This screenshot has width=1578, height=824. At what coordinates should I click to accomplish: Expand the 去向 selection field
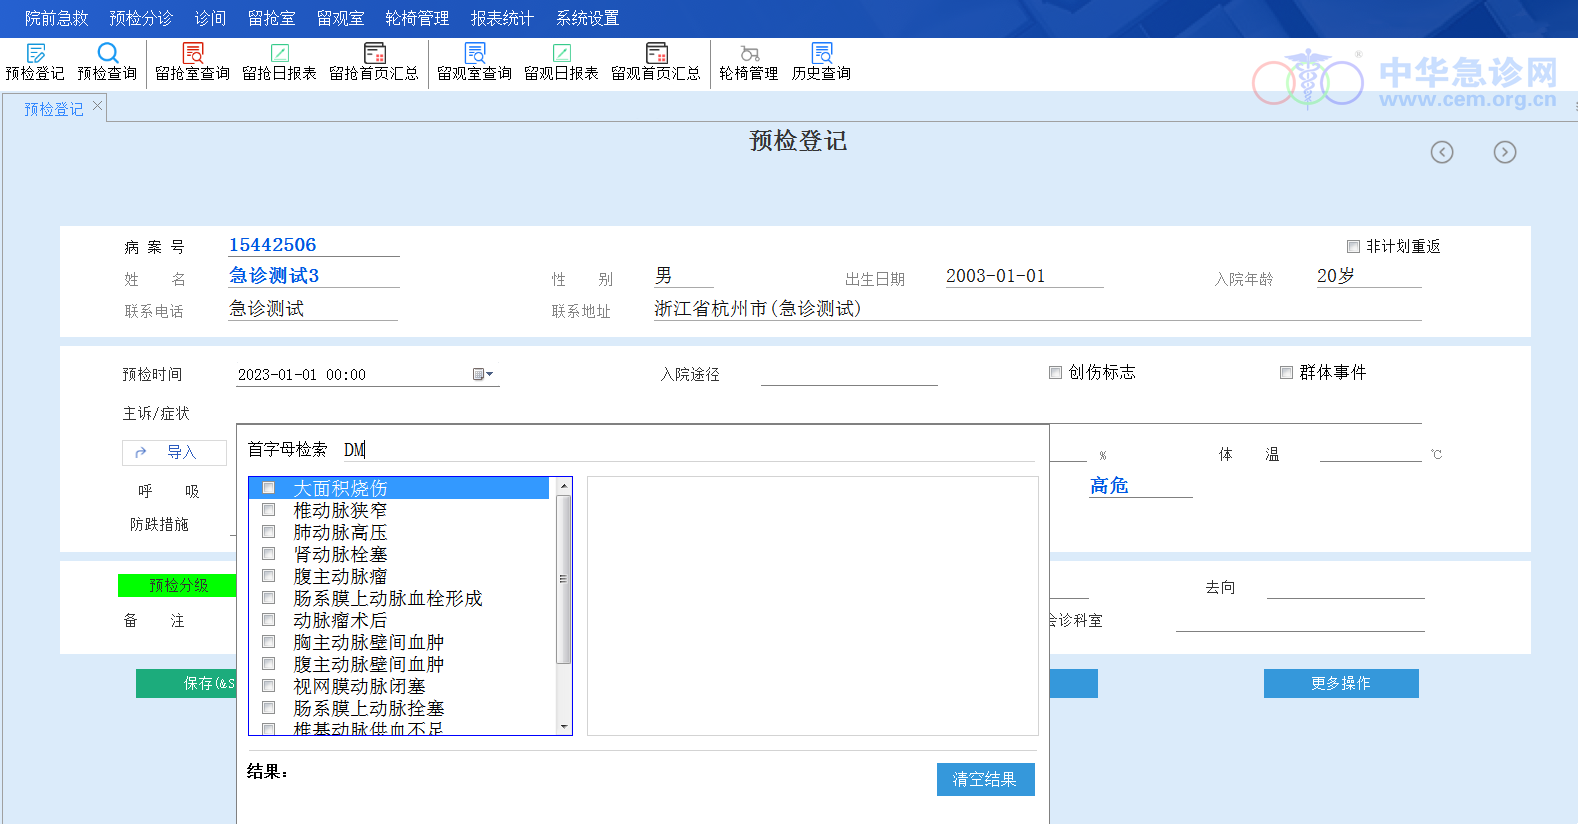click(x=1345, y=588)
